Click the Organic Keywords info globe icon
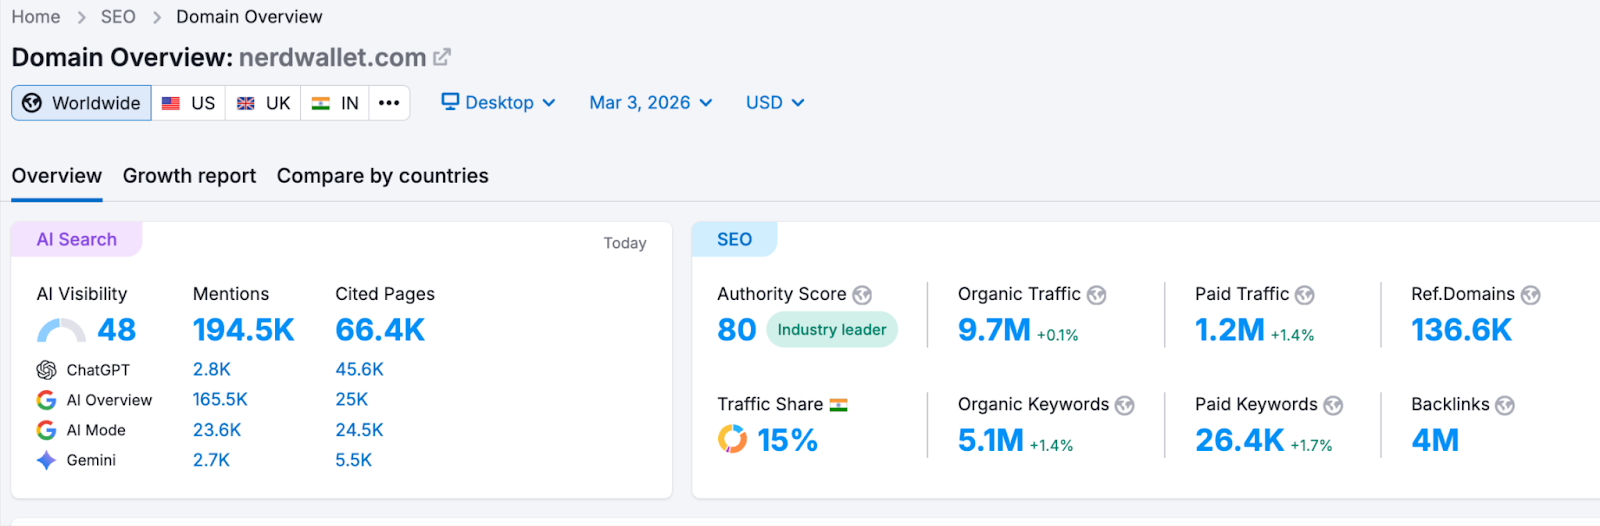Image resolution: width=1600 pixels, height=526 pixels. 1125,405
